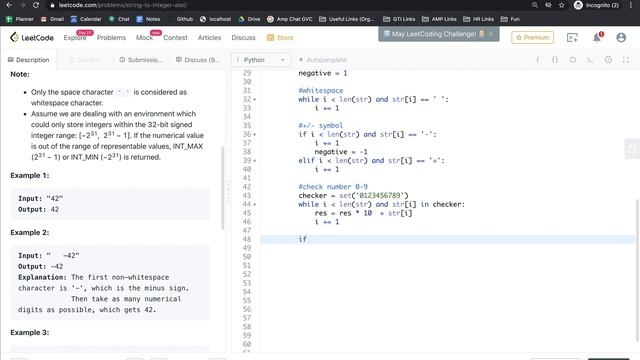Click the code braces format icon

coord(555,60)
